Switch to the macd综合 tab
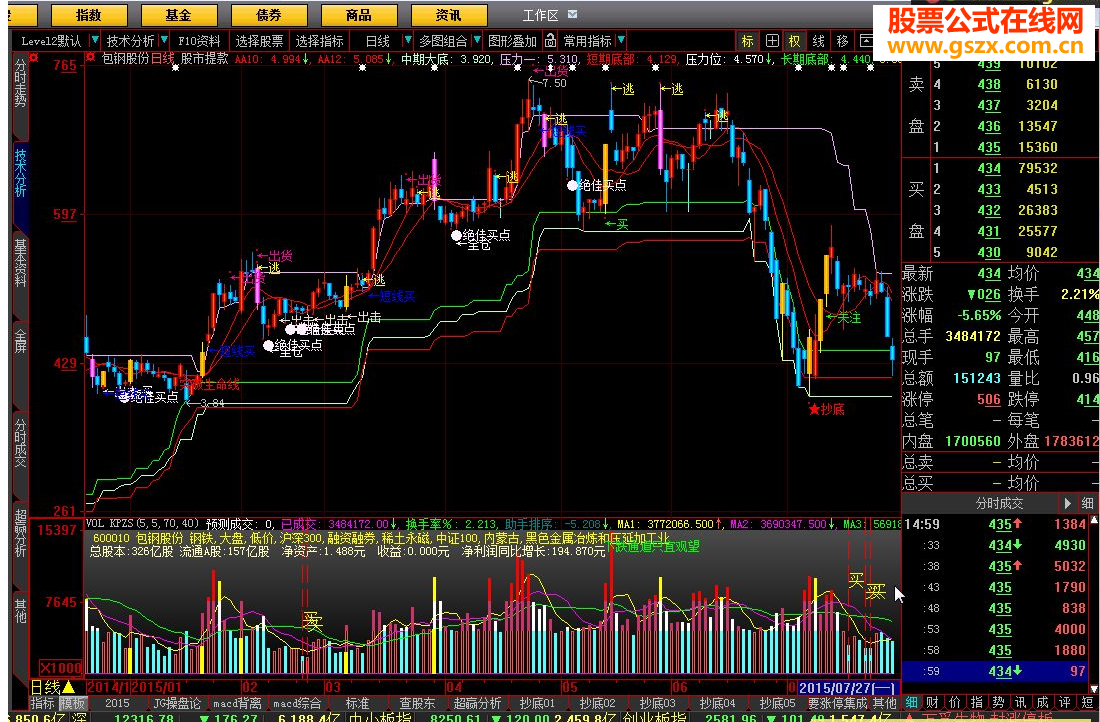This screenshot has height=722, width=1100. 297,703
